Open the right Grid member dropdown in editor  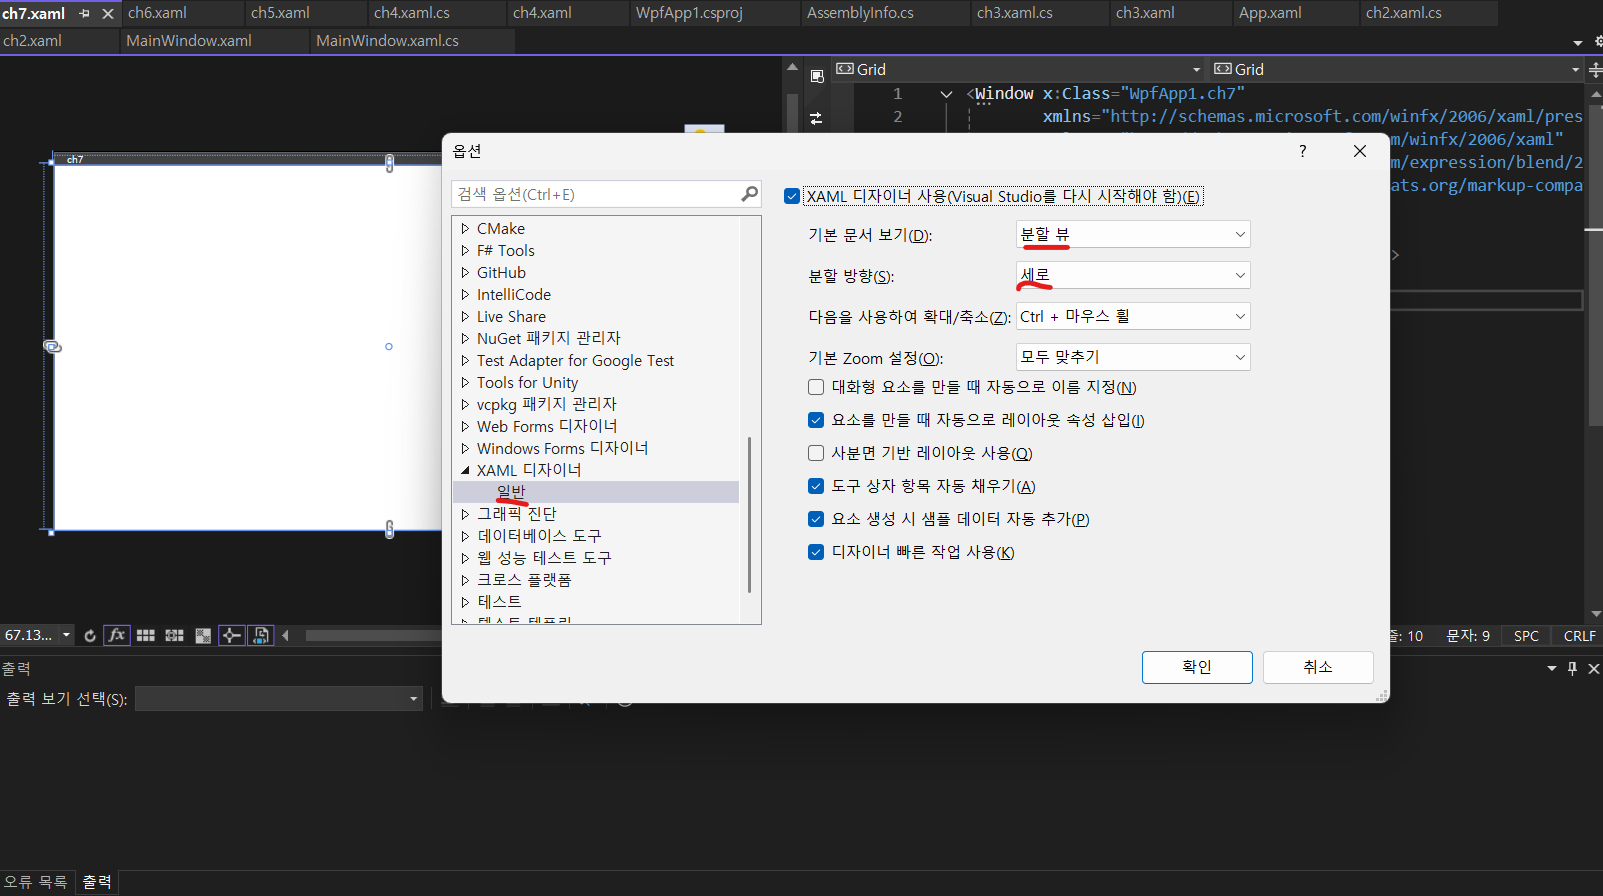[1396, 69]
